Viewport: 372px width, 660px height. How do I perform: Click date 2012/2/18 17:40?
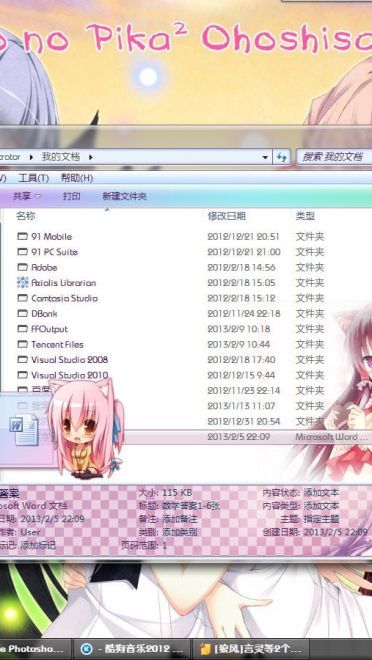pos(242,359)
